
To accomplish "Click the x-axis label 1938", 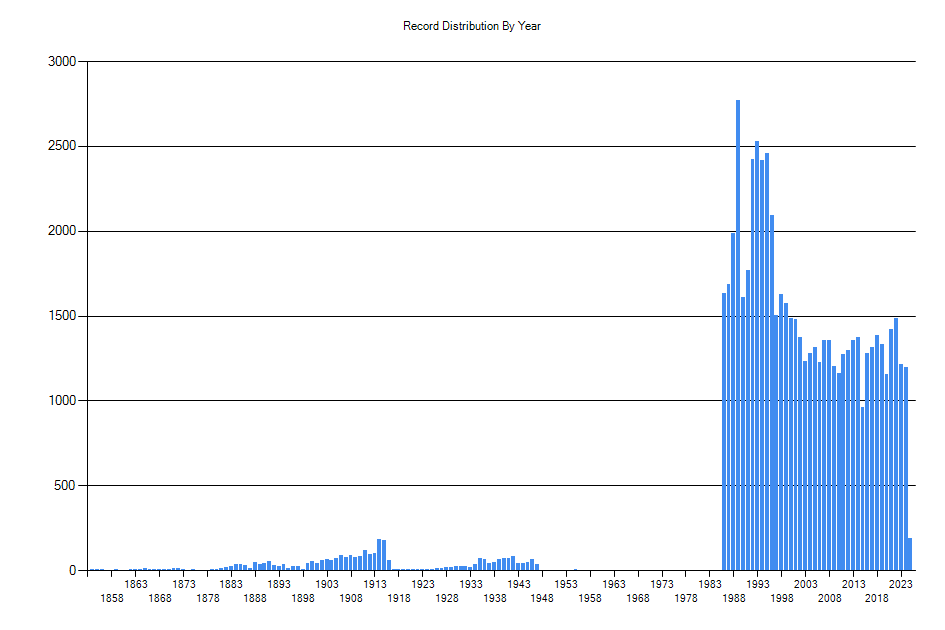I will (495, 598).
